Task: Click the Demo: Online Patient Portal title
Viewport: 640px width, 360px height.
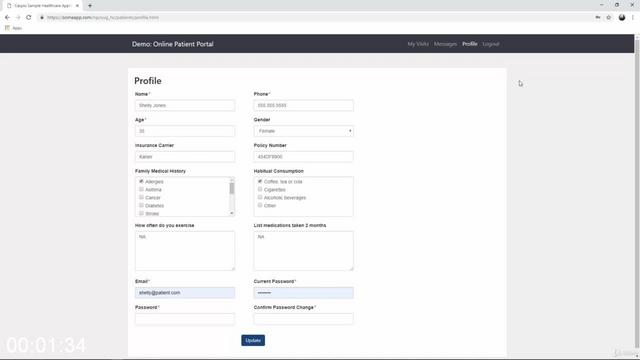Action: click(173, 44)
